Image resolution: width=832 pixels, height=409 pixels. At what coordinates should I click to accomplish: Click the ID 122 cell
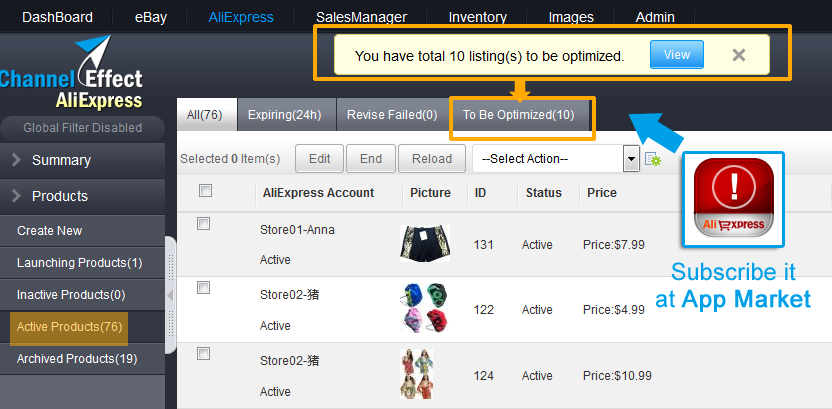[x=483, y=310]
